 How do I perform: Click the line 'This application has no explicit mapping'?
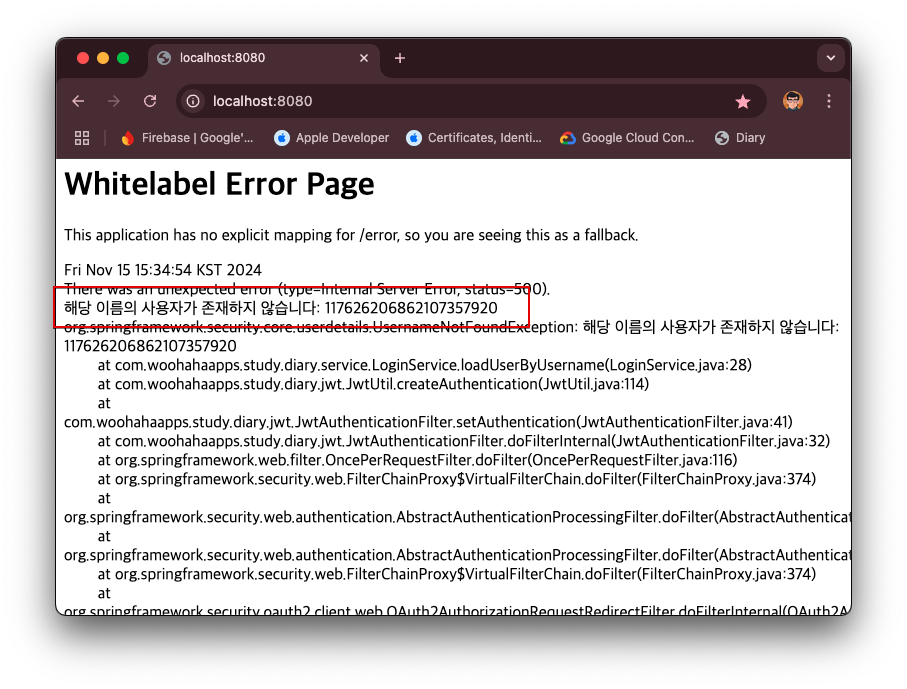pyautogui.click(x=351, y=235)
